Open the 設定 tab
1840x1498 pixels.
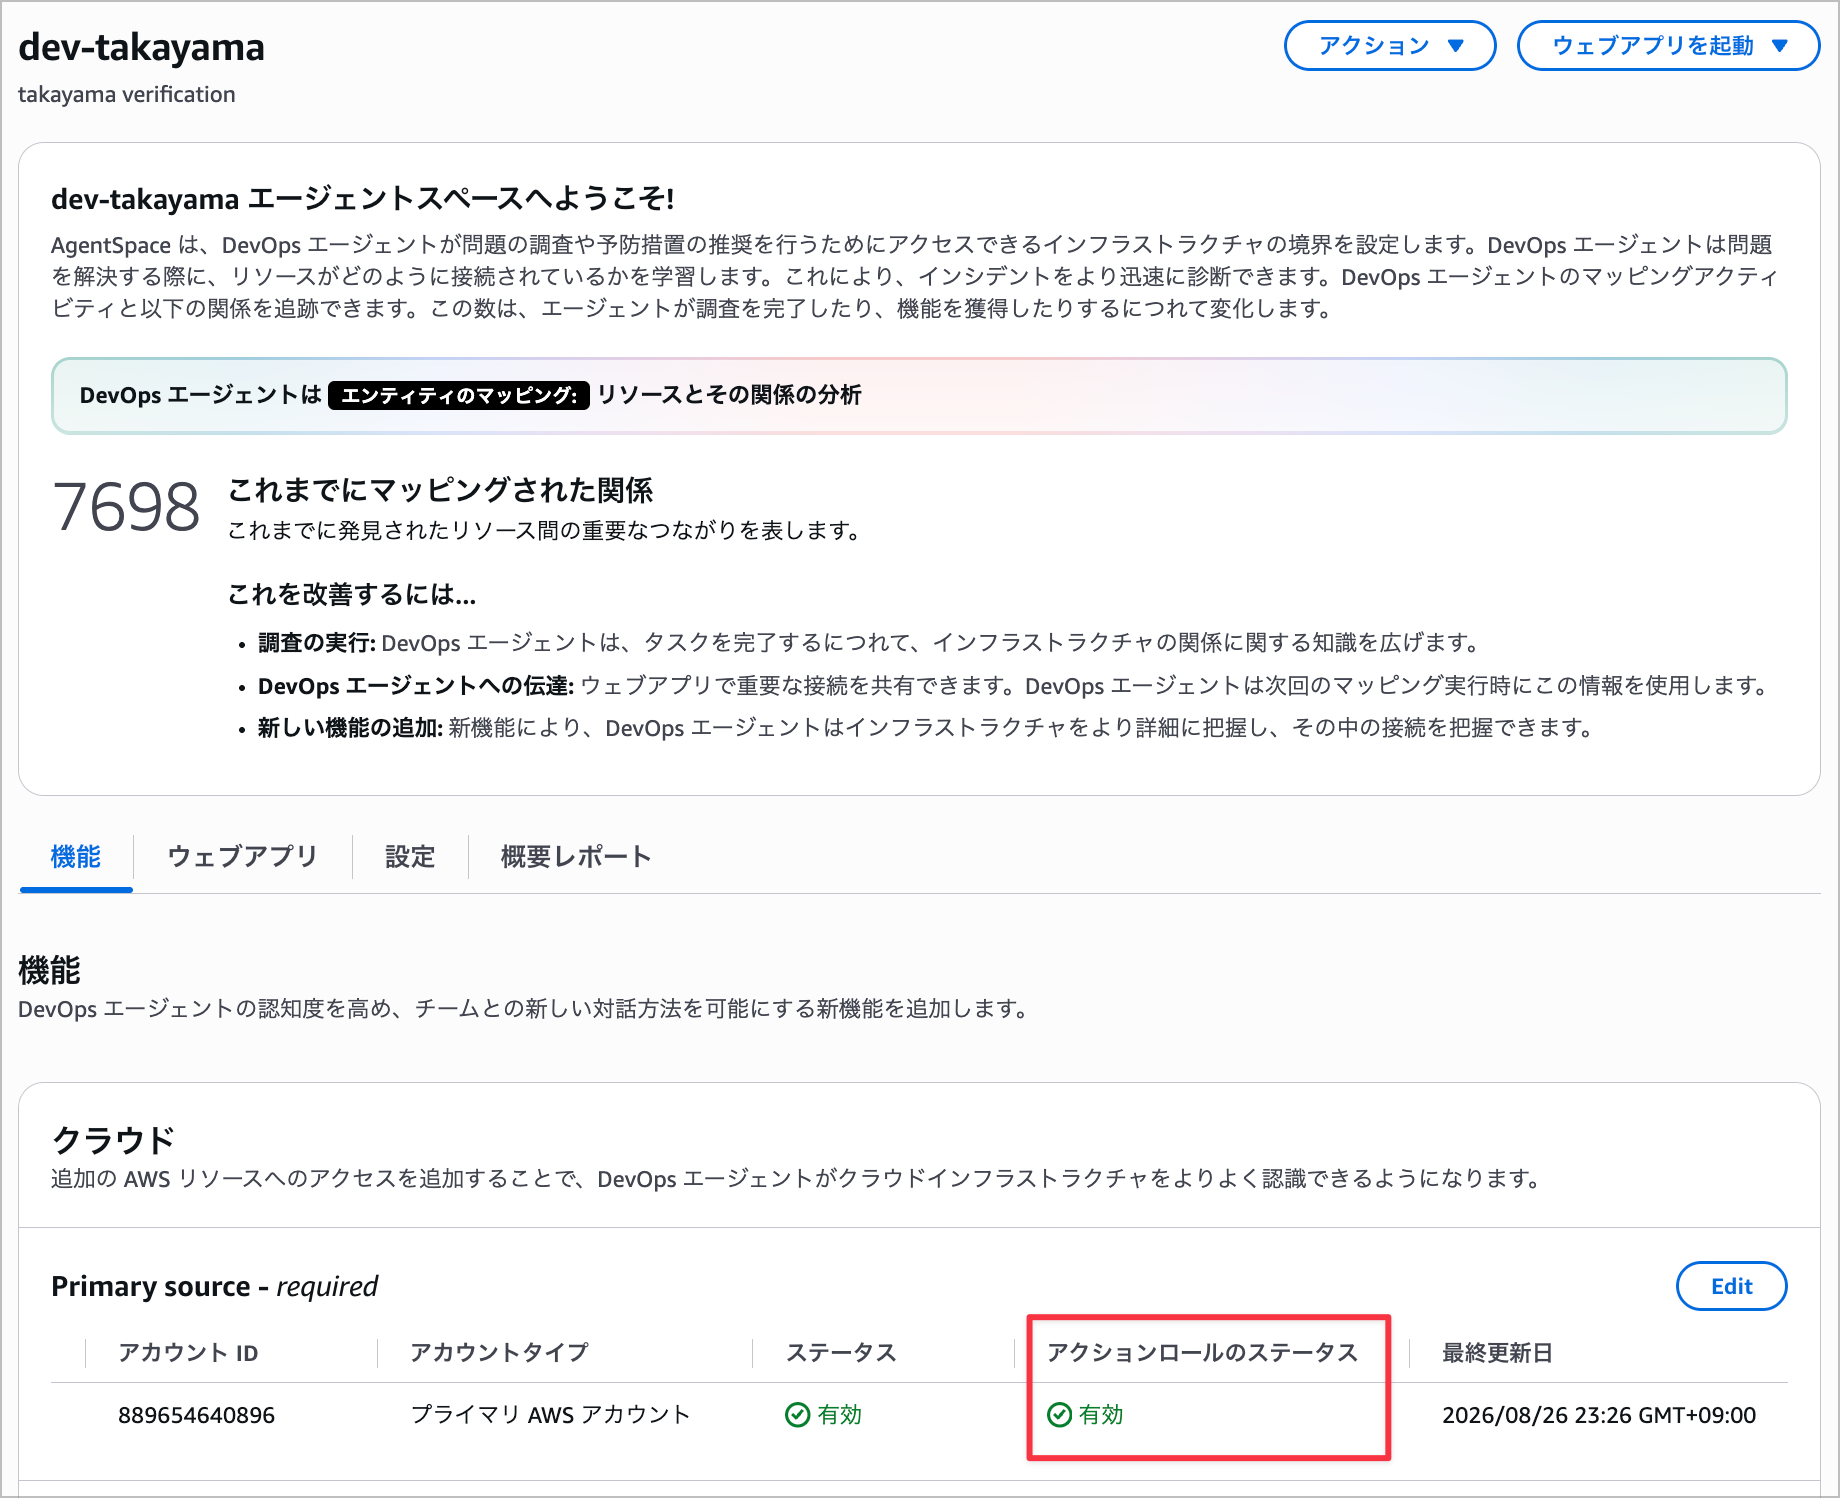[x=410, y=857]
